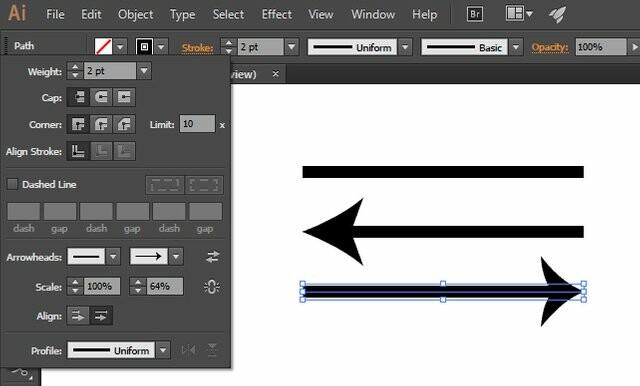Align stroke to outside
Screen dimensions: 640x386
coord(124,151)
